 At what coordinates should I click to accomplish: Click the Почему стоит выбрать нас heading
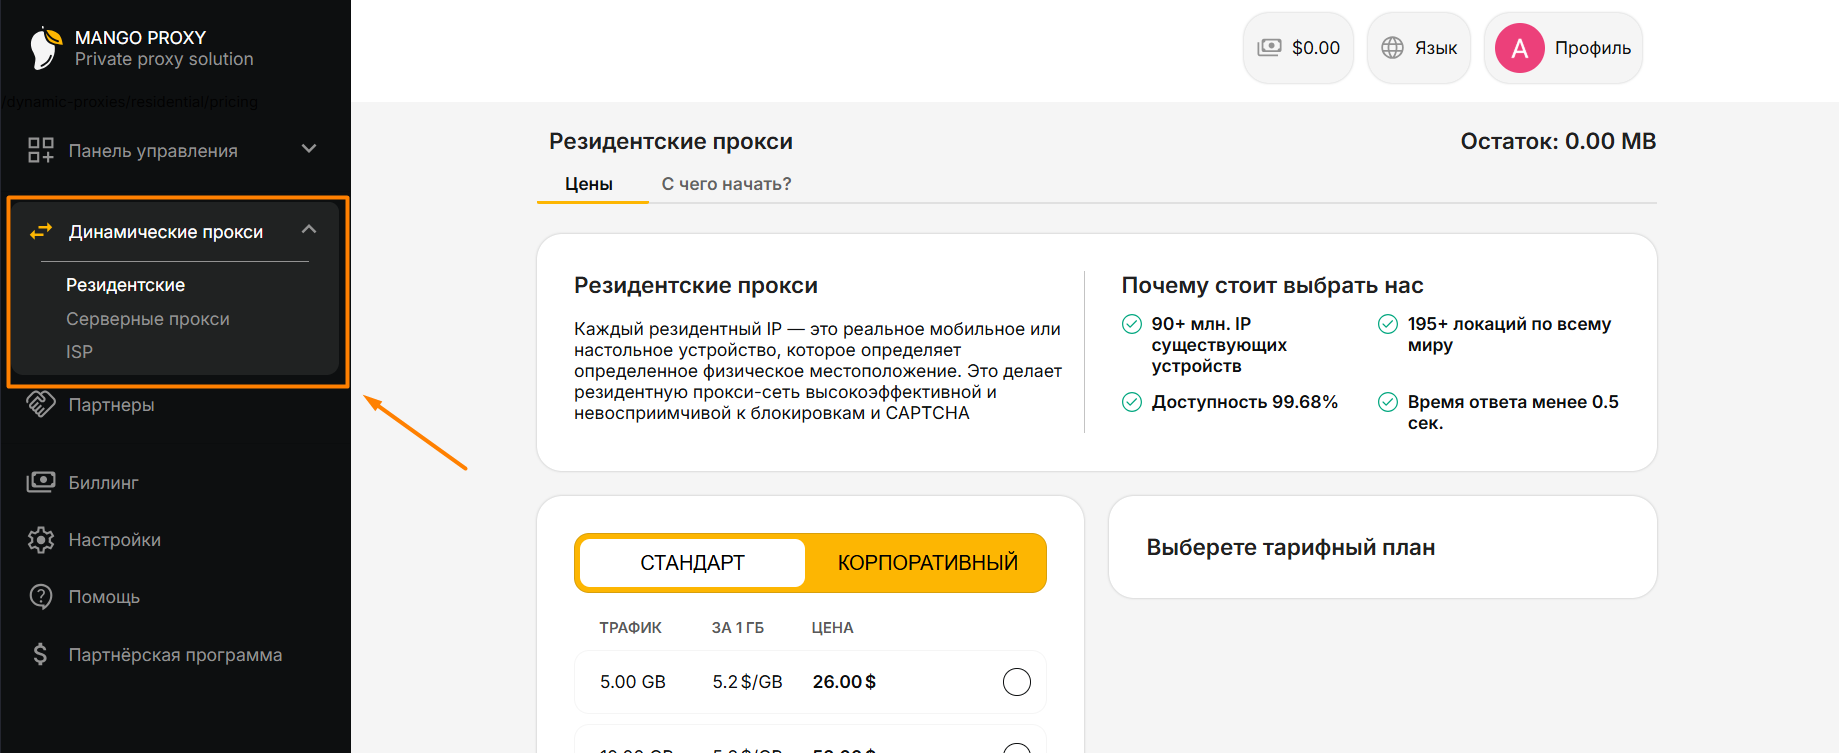pos(1272,285)
